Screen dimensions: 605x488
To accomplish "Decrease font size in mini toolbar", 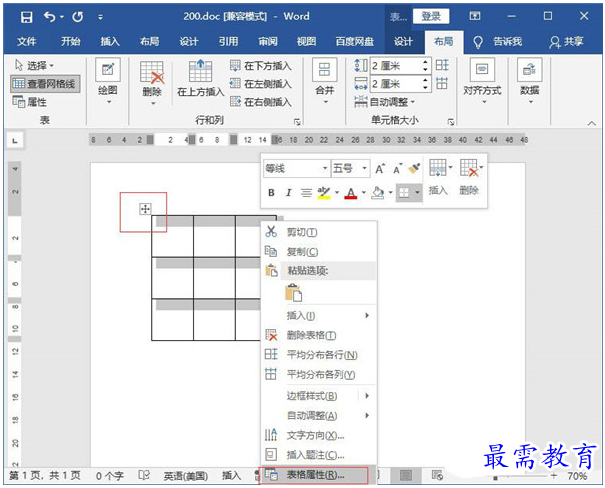I will [397, 169].
